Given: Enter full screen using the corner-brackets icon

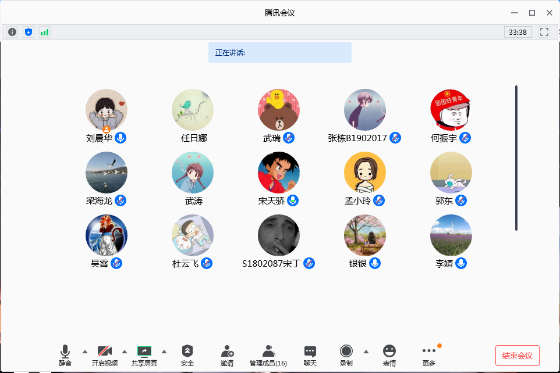Looking at the screenshot, I should (x=544, y=32).
